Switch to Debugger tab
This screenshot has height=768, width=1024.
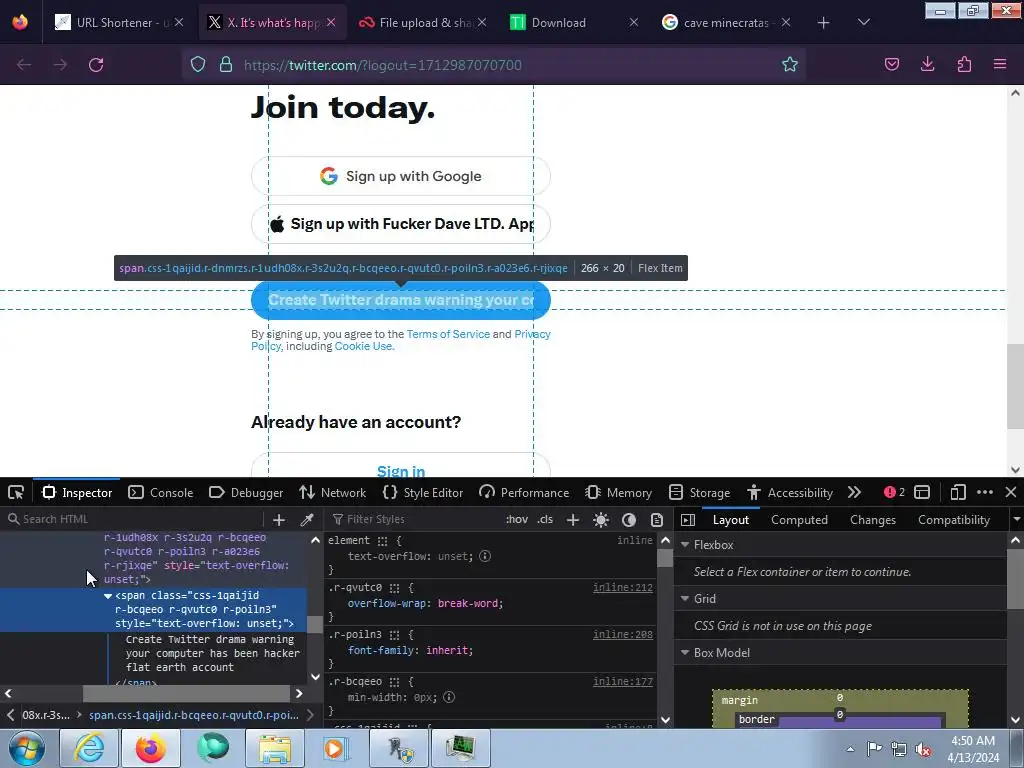click(246, 492)
